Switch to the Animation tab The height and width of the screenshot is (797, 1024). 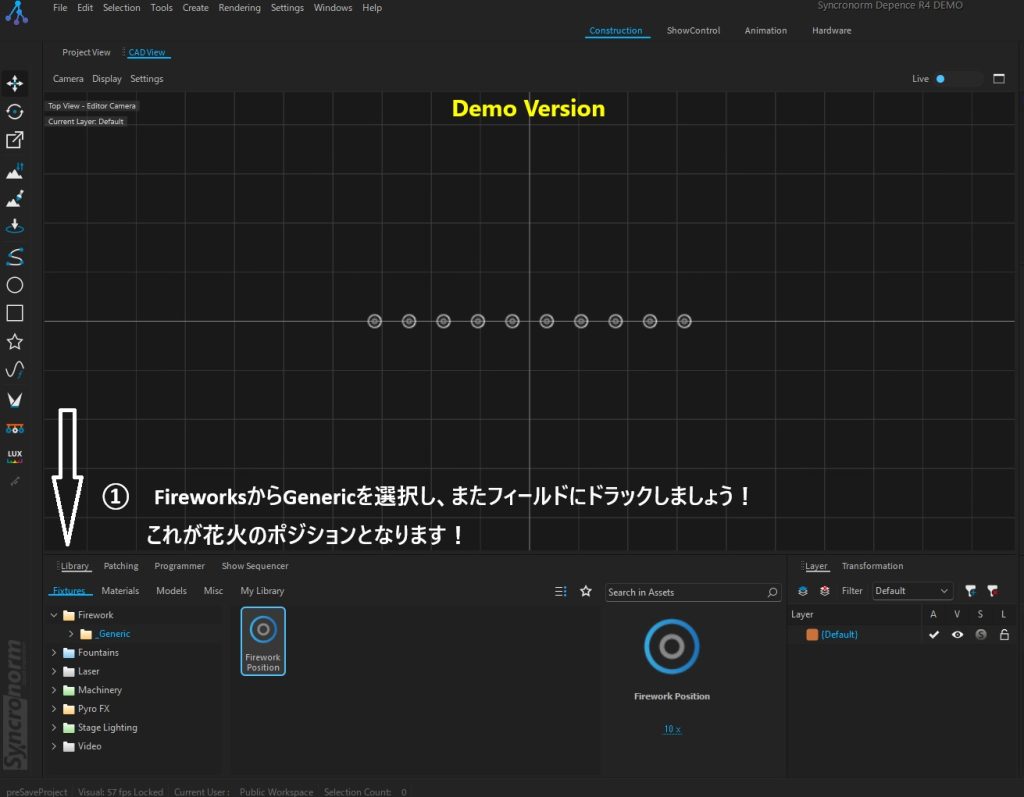click(x=765, y=31)
